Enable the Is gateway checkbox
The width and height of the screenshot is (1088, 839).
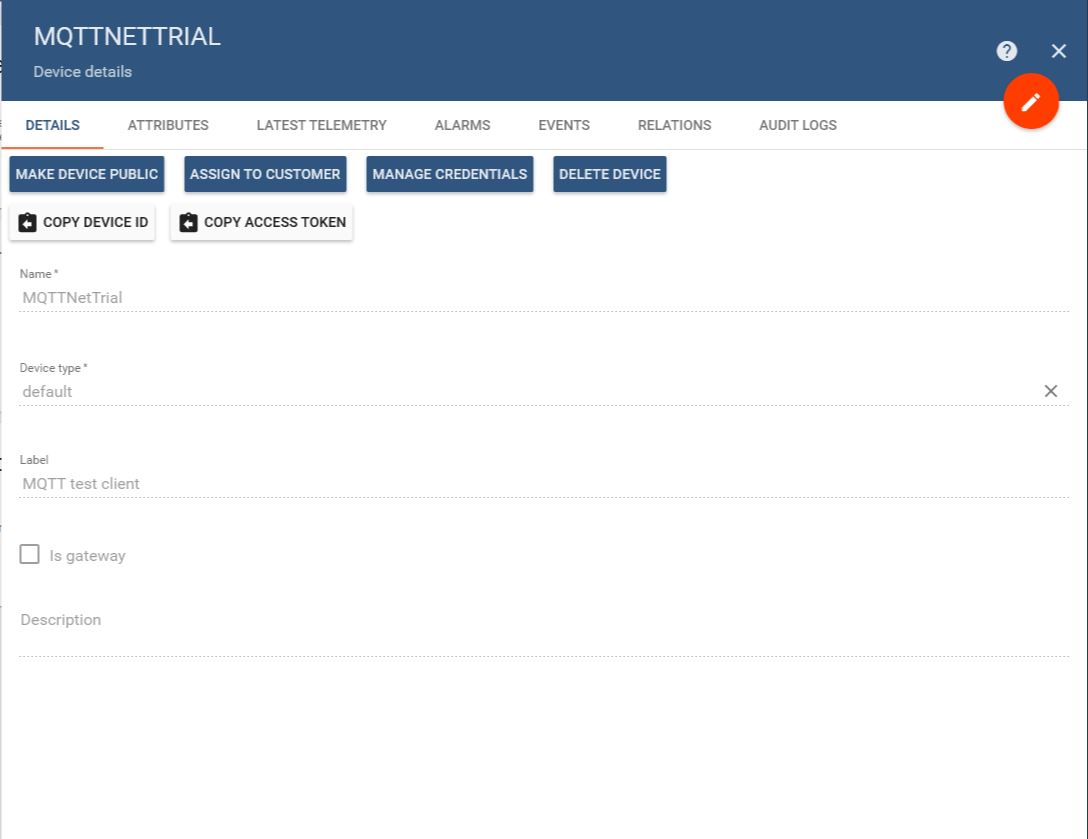[29, 553]
